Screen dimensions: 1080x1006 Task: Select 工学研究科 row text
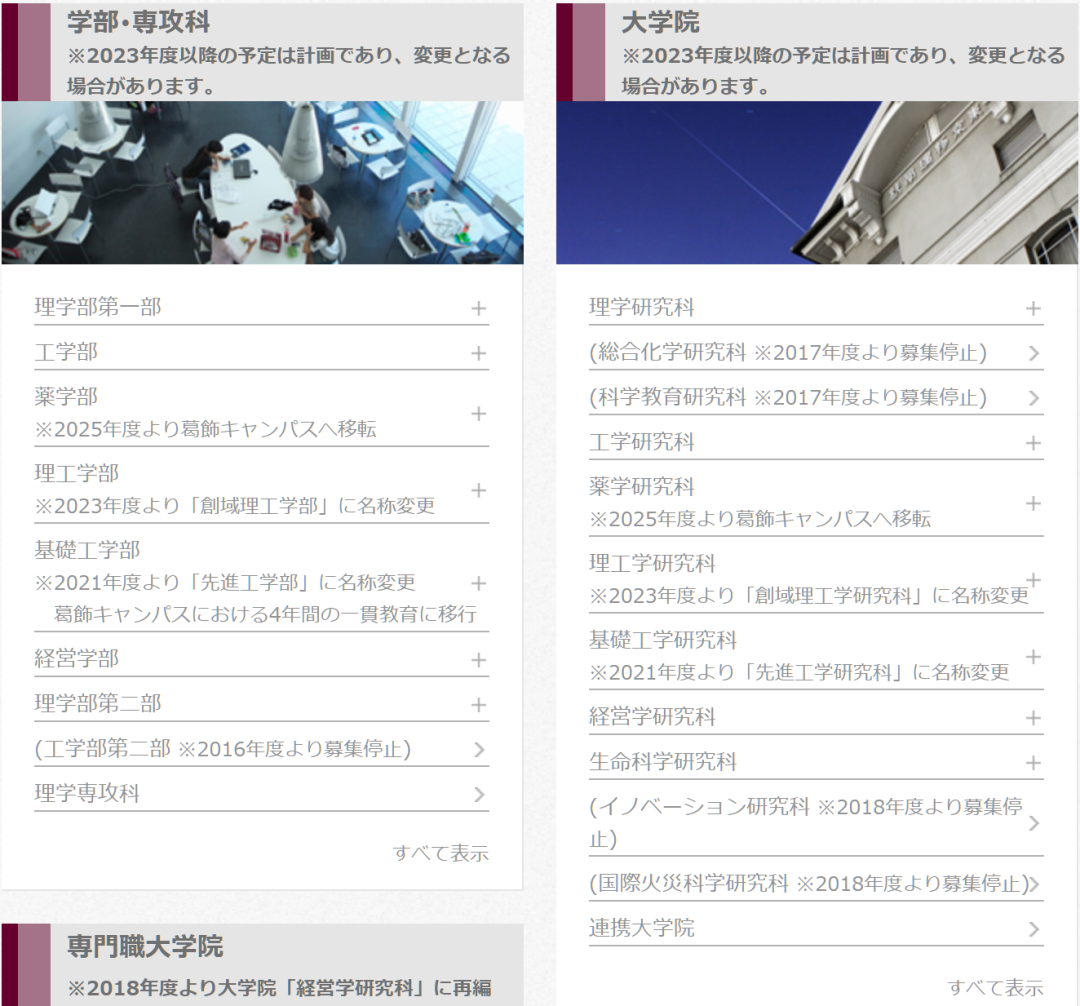[641, 442]
